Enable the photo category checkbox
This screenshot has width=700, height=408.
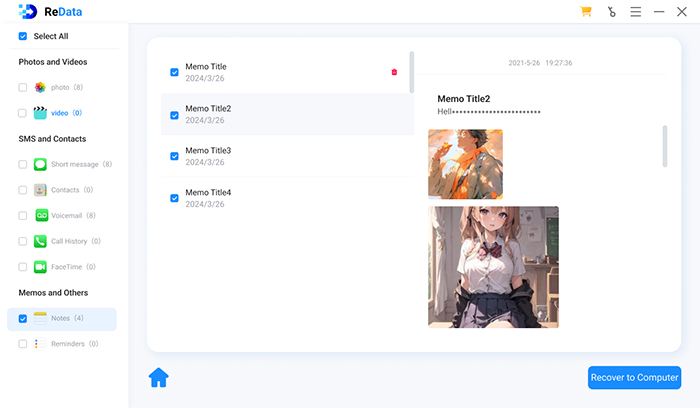23,87
